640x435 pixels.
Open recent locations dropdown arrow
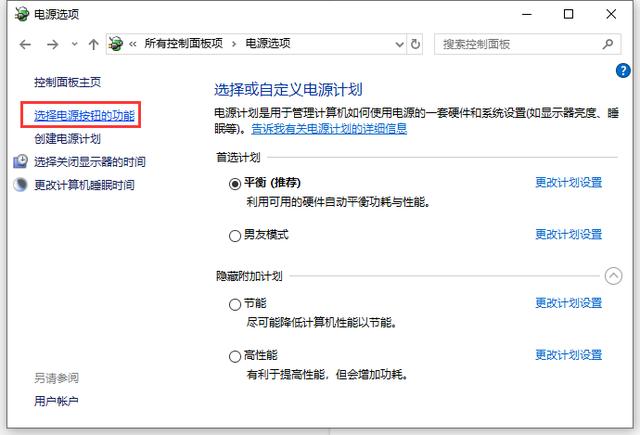pos(74,44)
